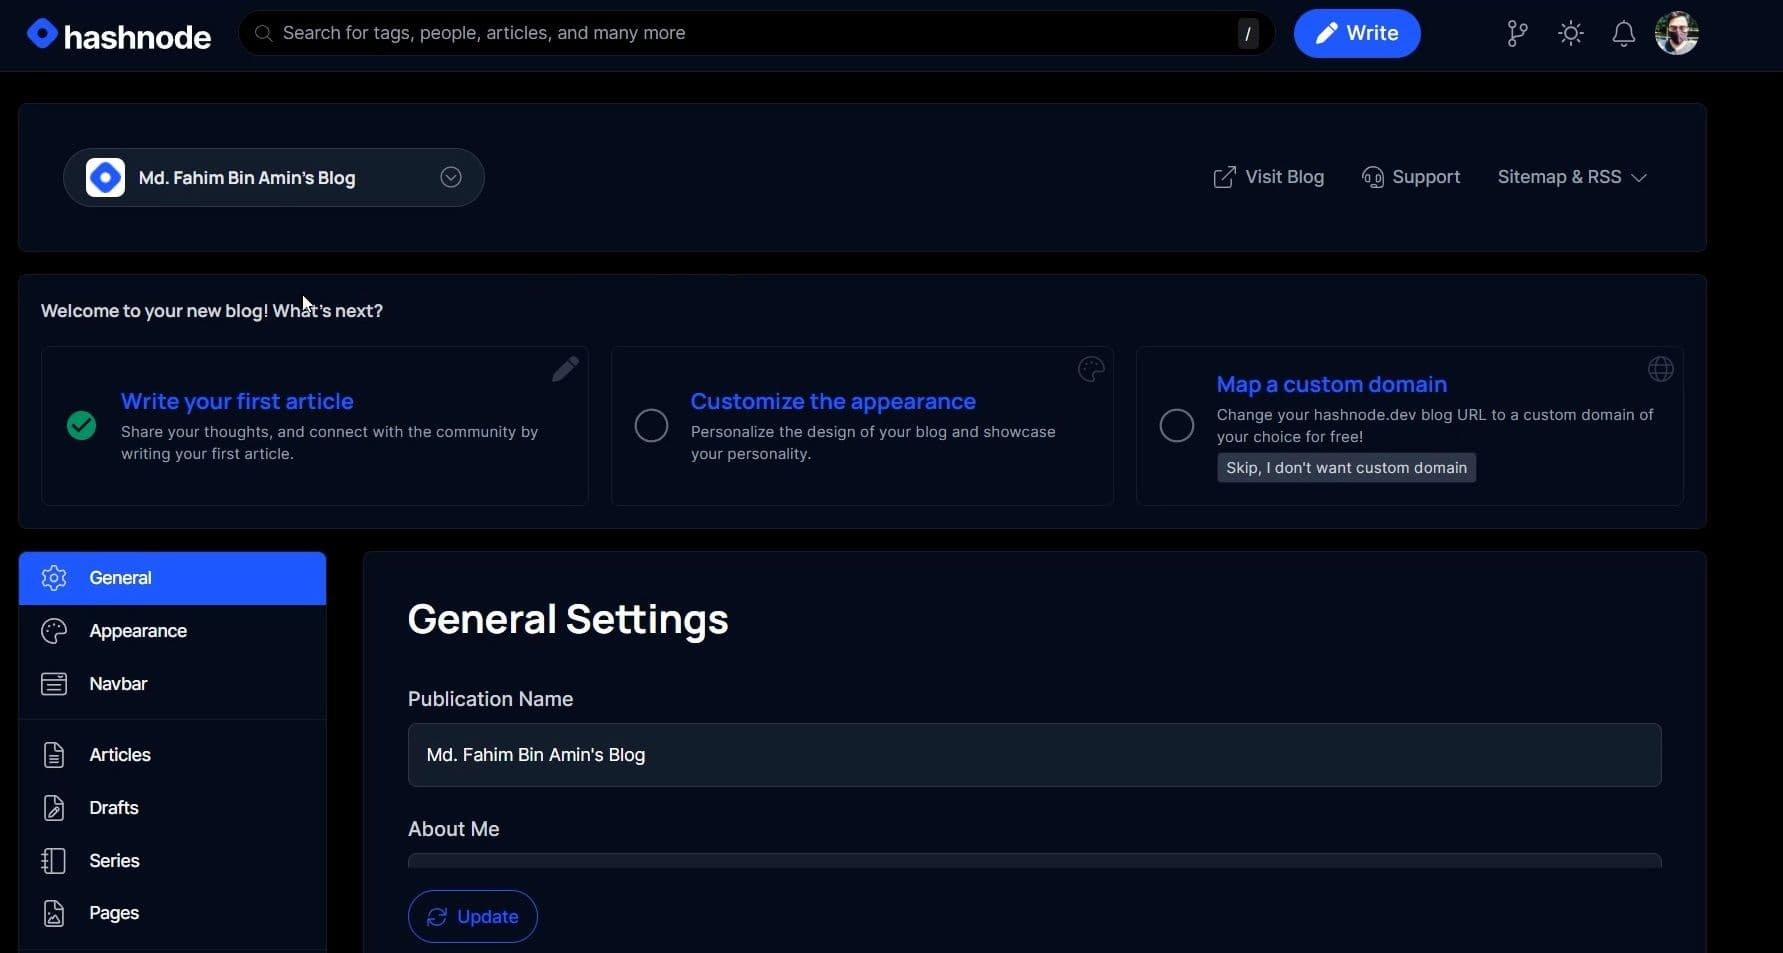Image resolution: width=1783 pixels, height=953 pixels.
Task: Open 'Map a custom domain' link
Action: click(x=1331, y=384)
